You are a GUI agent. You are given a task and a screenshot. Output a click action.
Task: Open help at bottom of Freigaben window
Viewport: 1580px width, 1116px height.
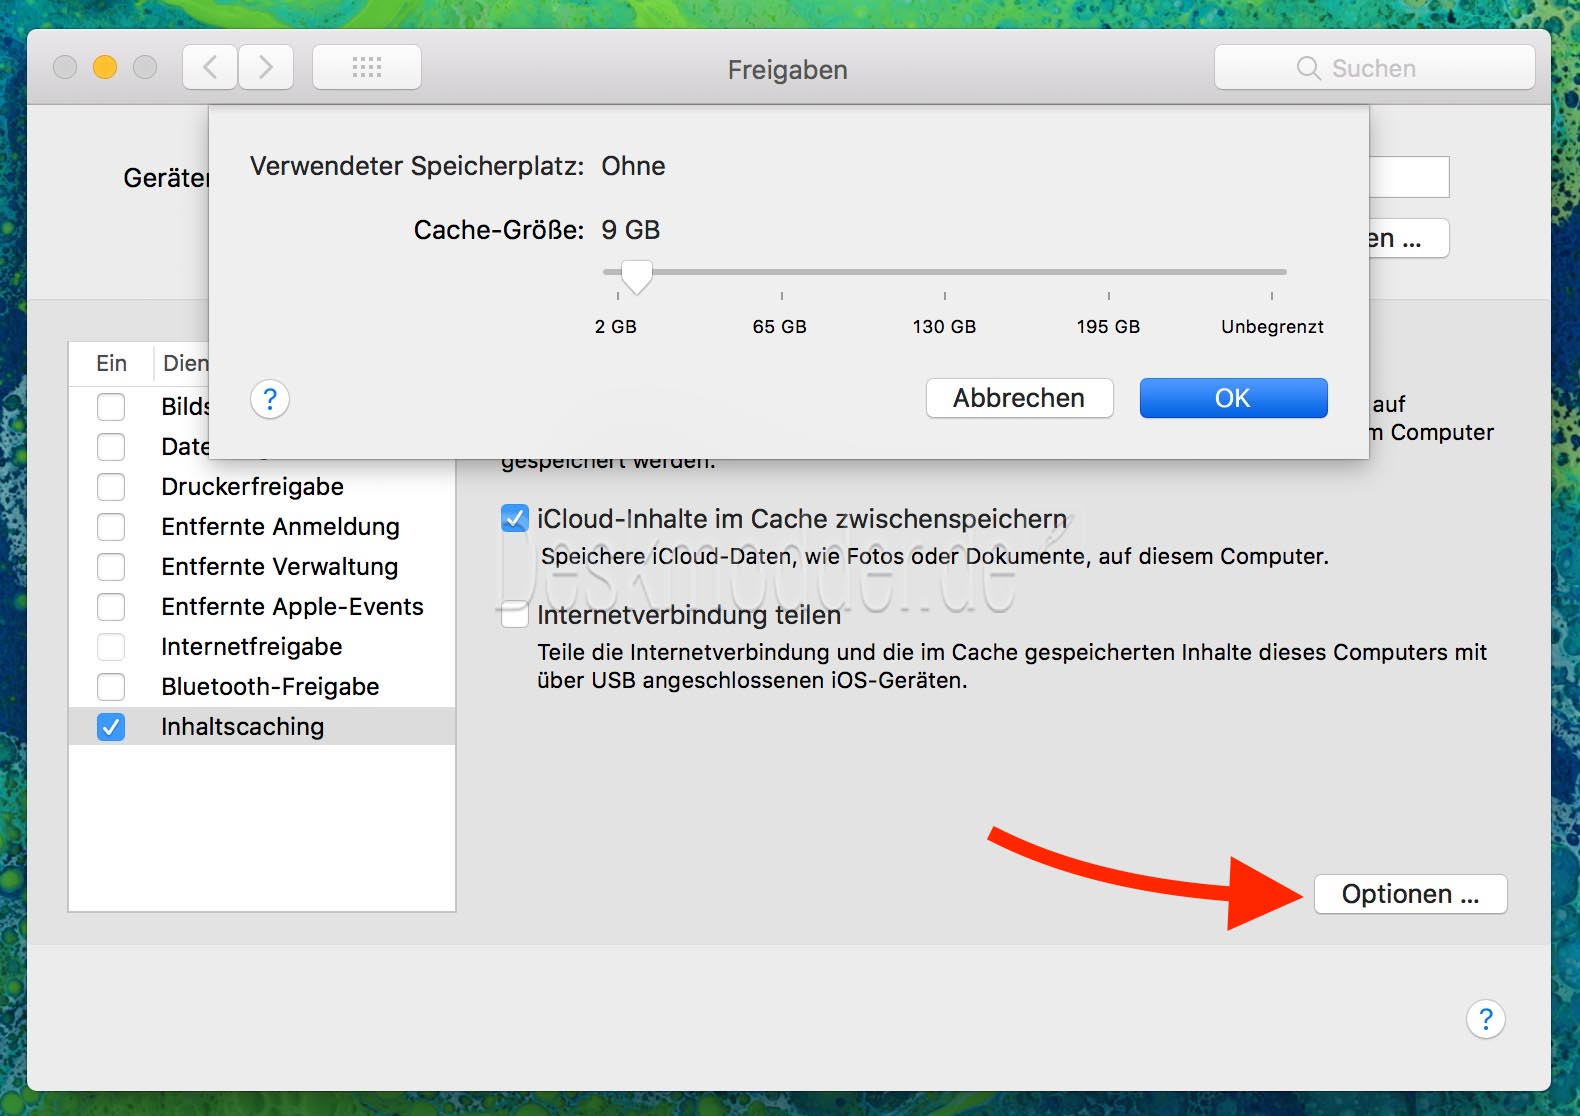tap(1485, 1019)
